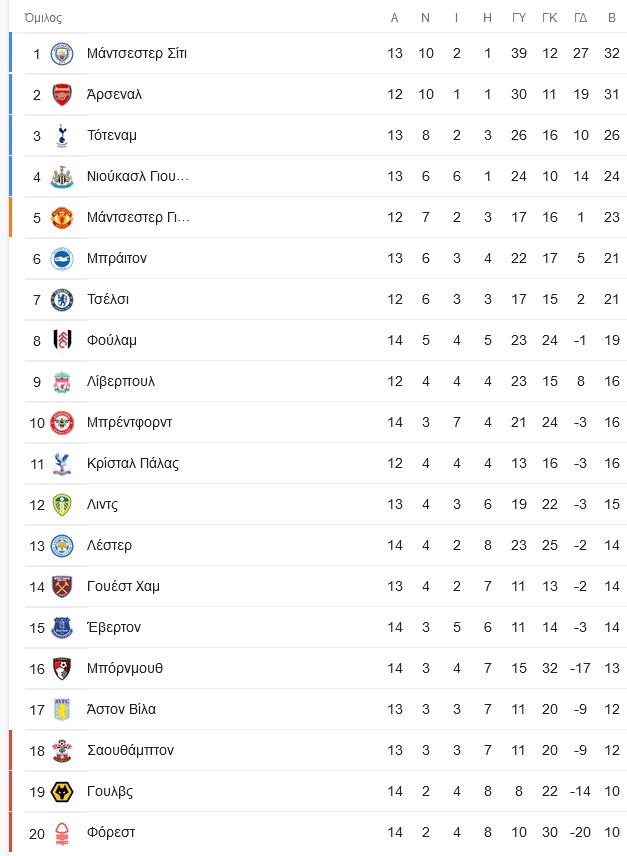Click the Όμιλος column header
Viewport: 627px width, 856px height.
(43, 18)
